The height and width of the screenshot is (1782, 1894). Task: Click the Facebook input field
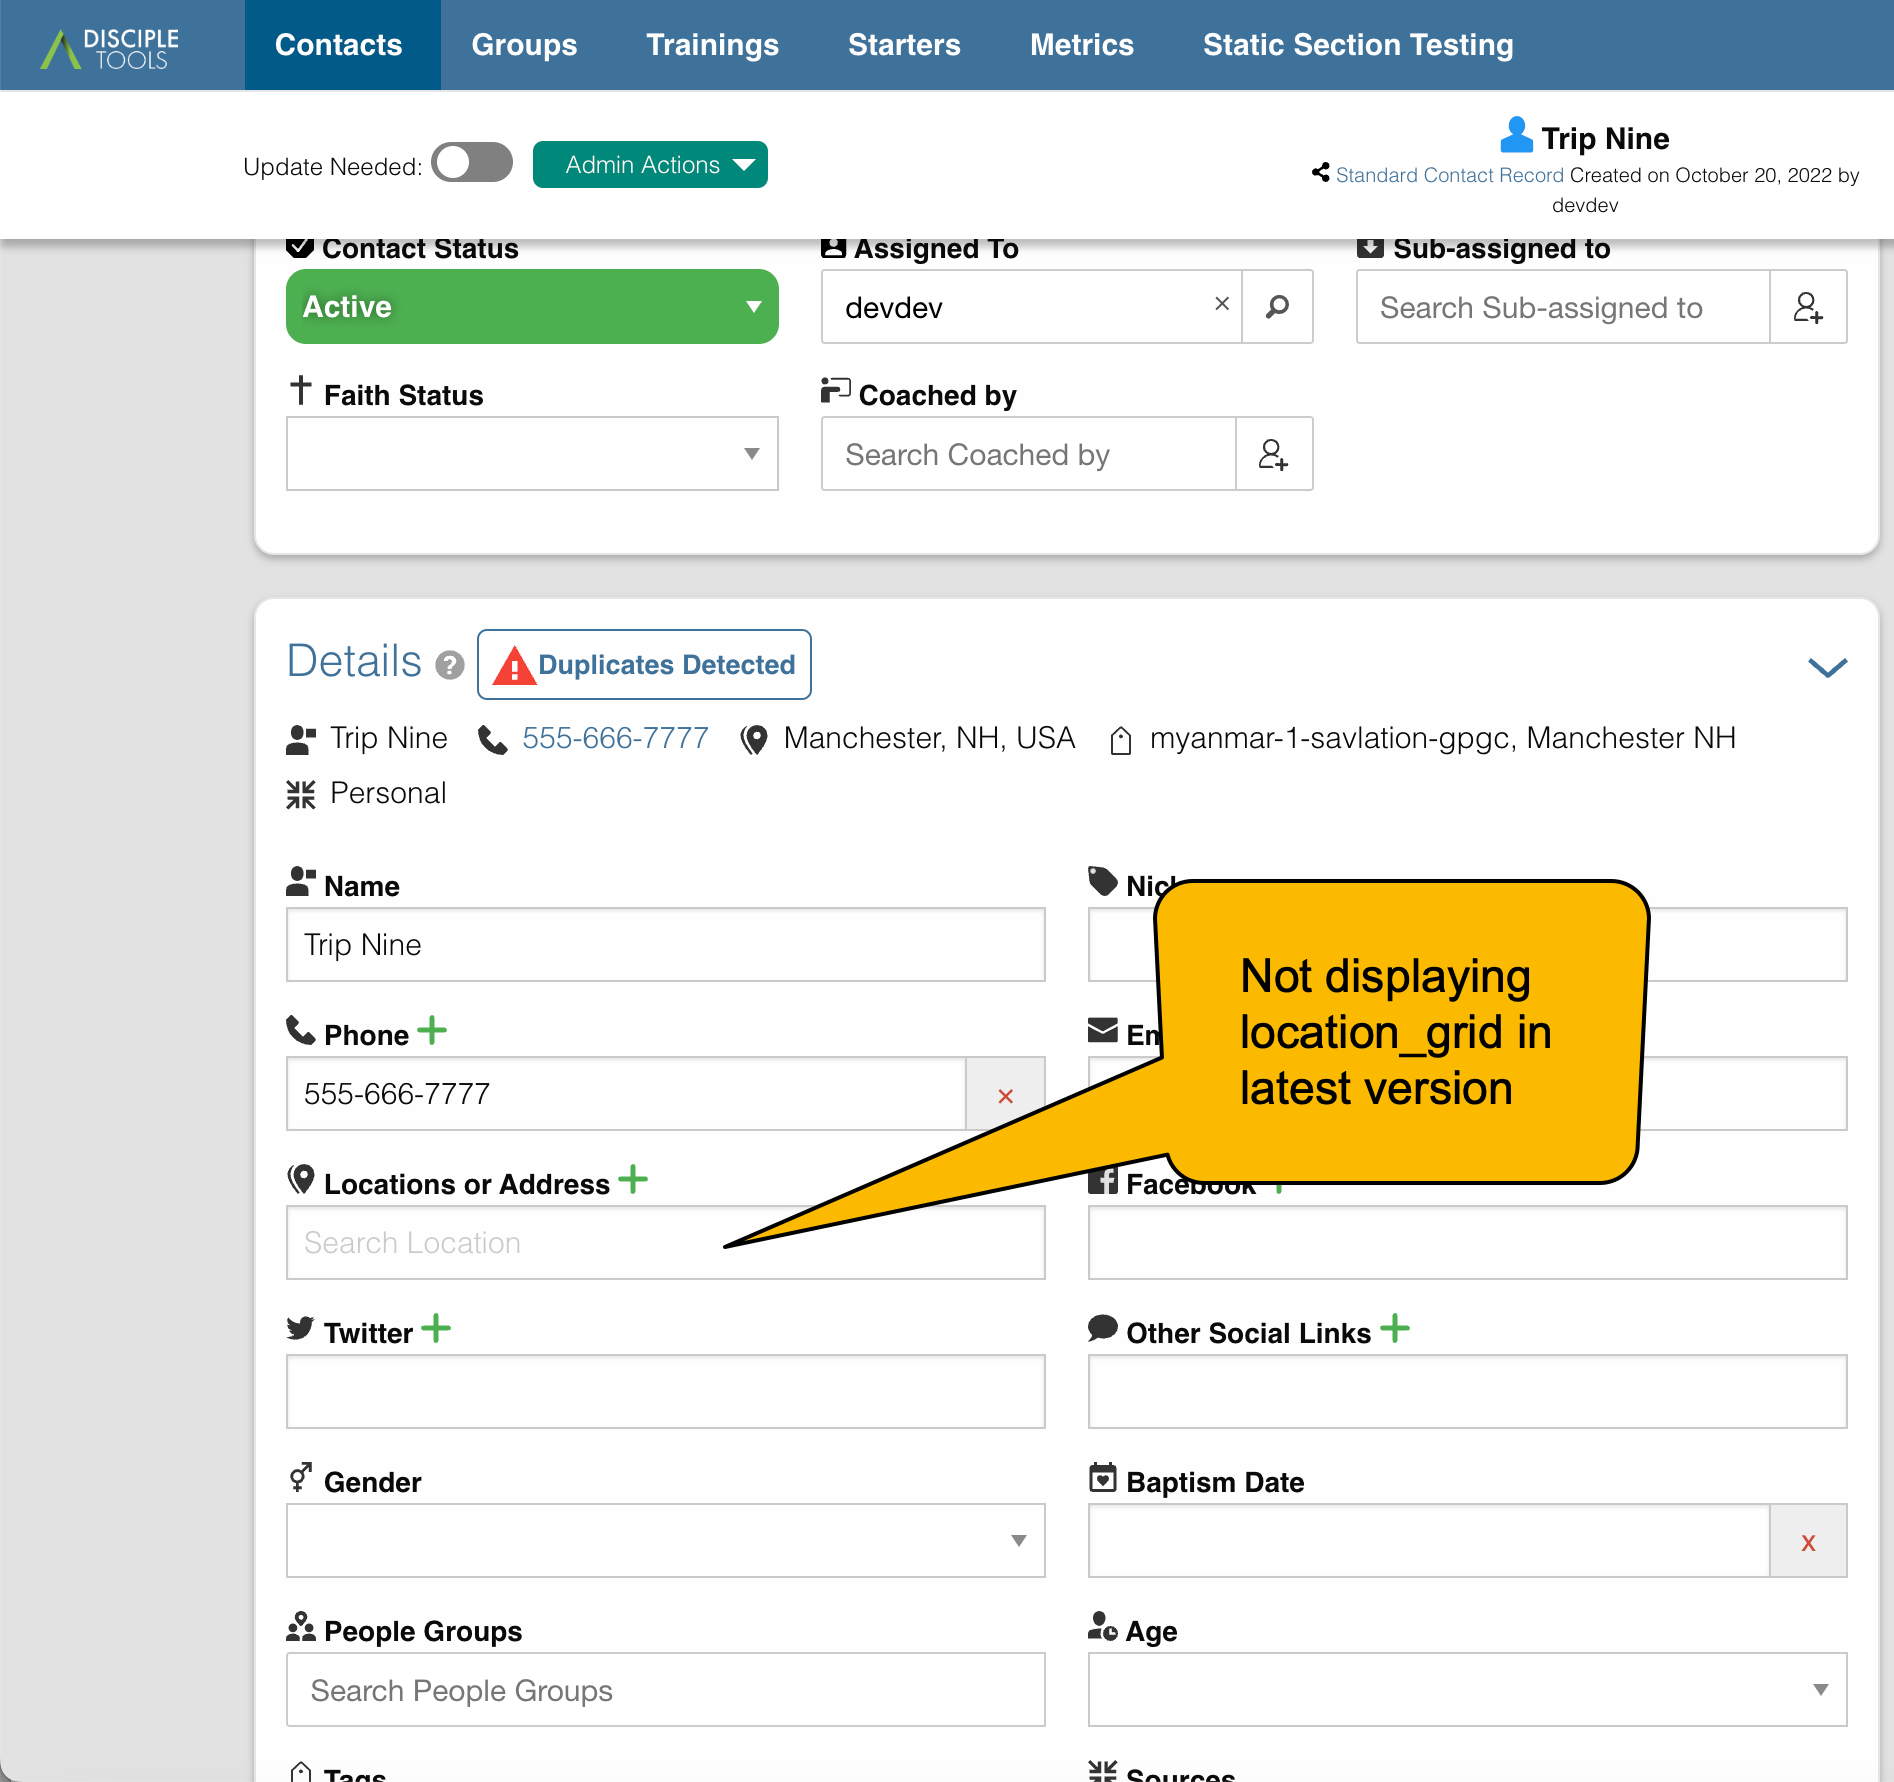click(1467, 1242)
